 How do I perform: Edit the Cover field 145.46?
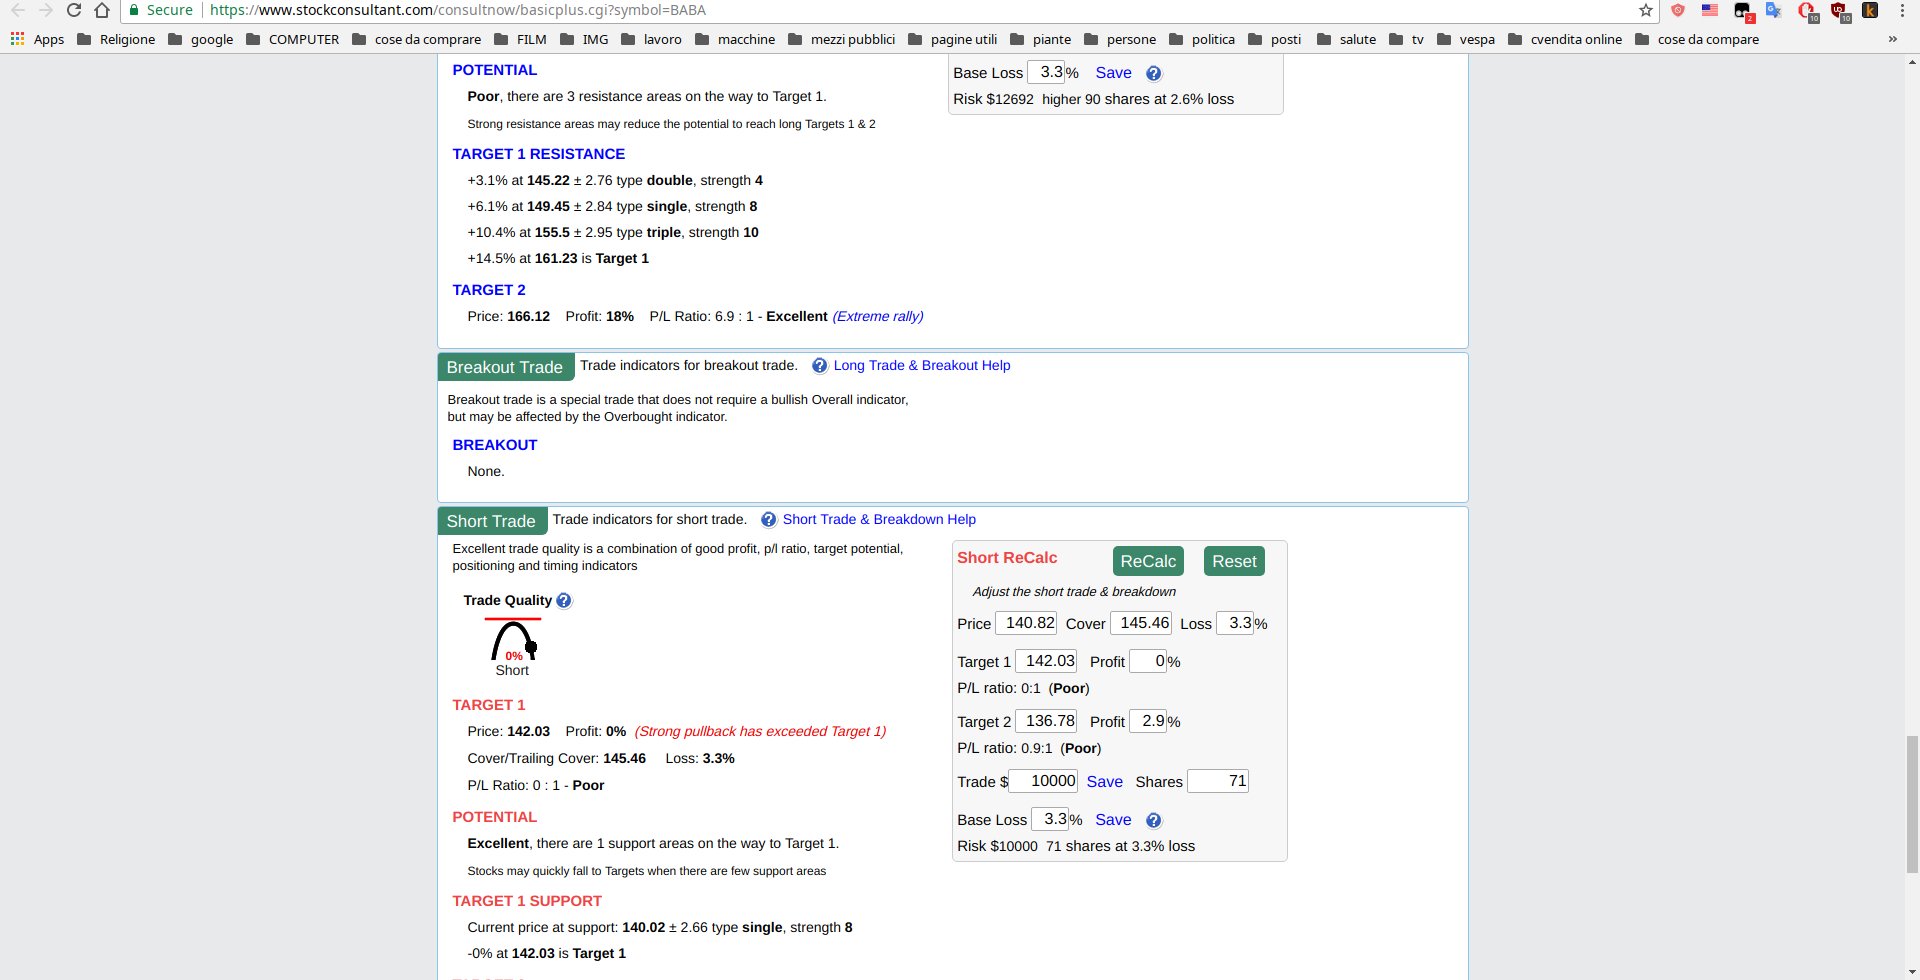[1141, 623]
